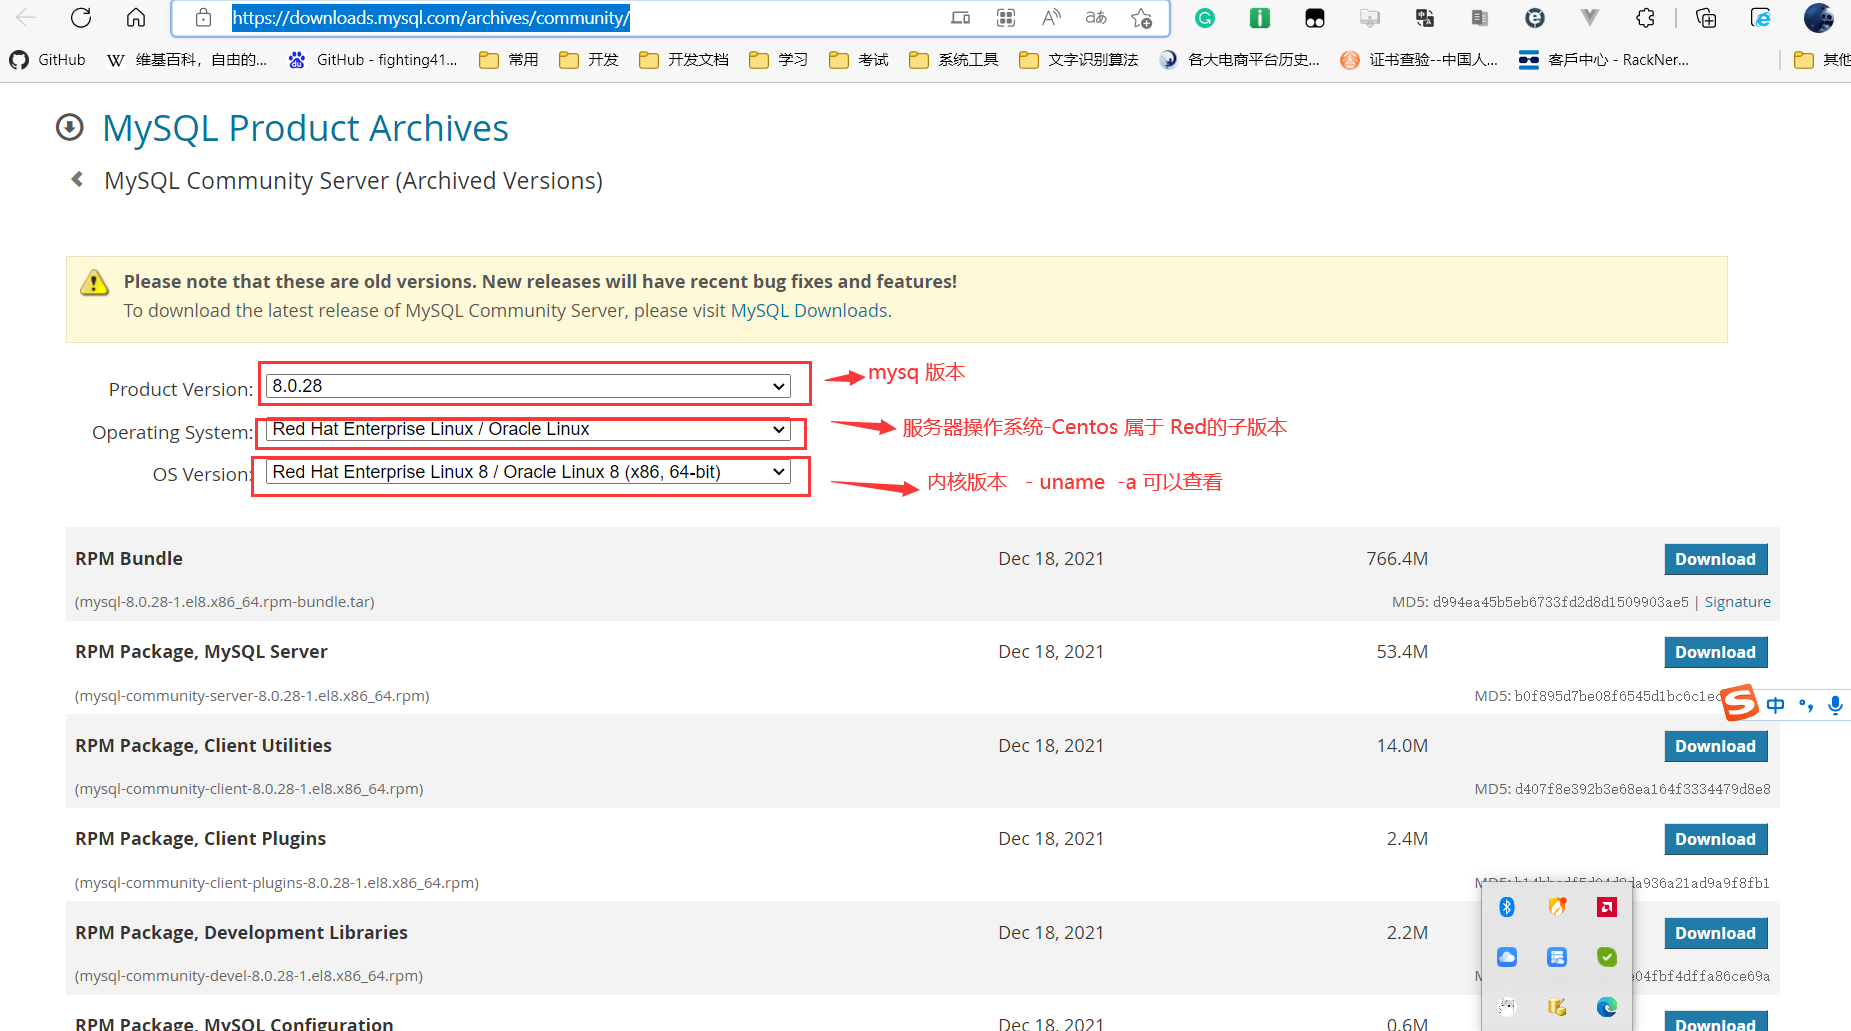Image resolution: width=1851 pixels, height=1031 pixels.
Task: Download RPM Package, Client Plugins
Action: tap(1715, 839)
